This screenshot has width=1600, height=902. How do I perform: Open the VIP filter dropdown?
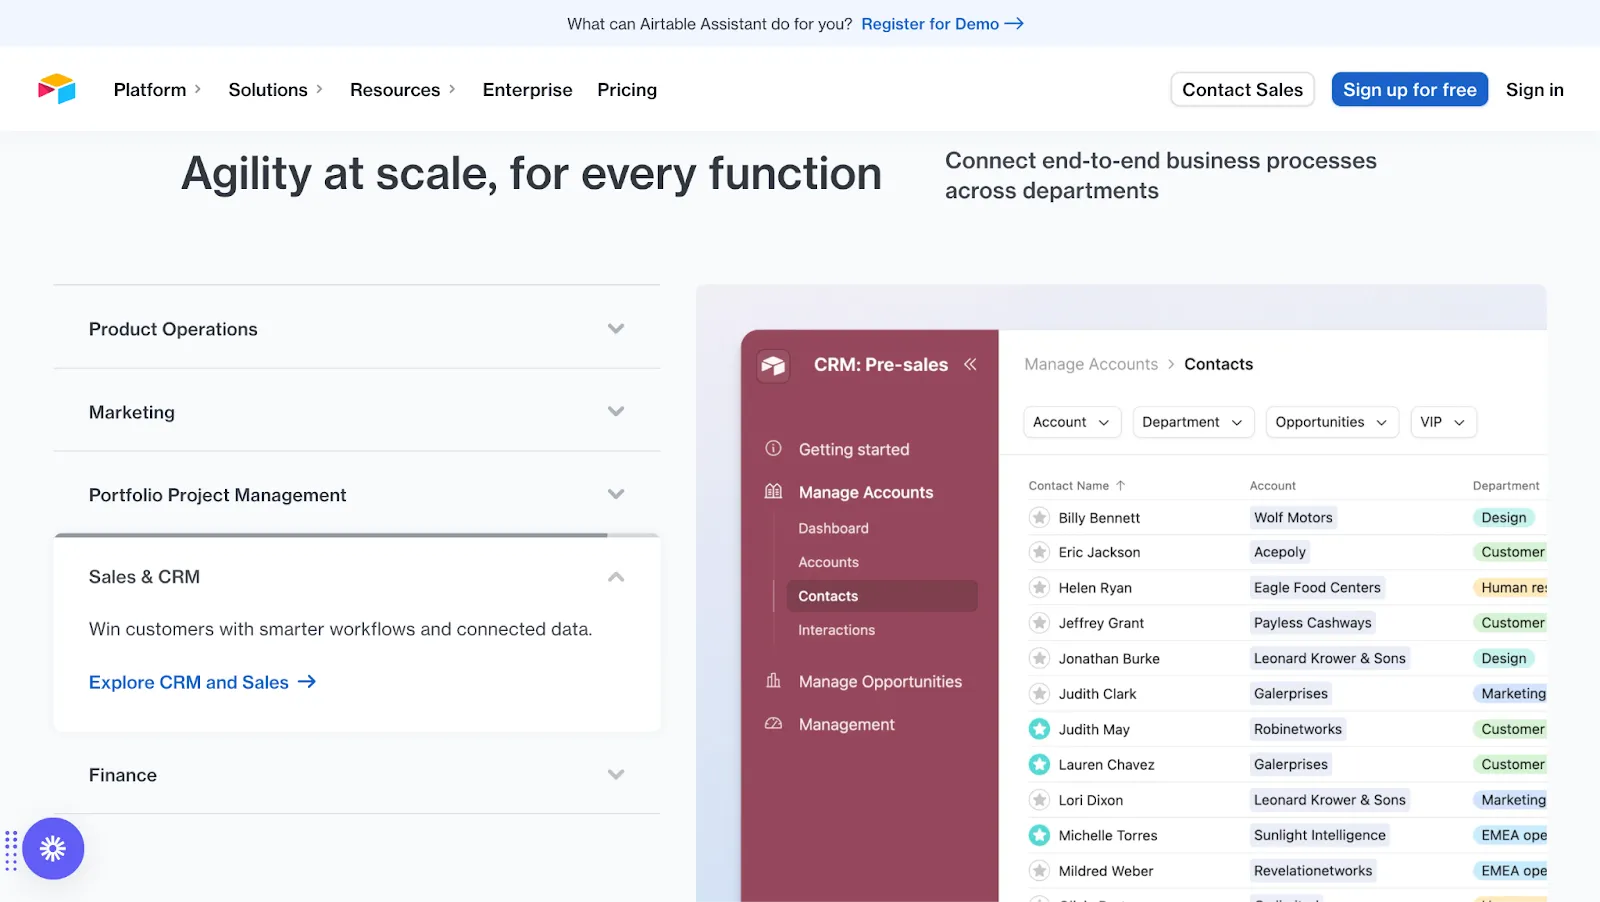point(1443,422)
